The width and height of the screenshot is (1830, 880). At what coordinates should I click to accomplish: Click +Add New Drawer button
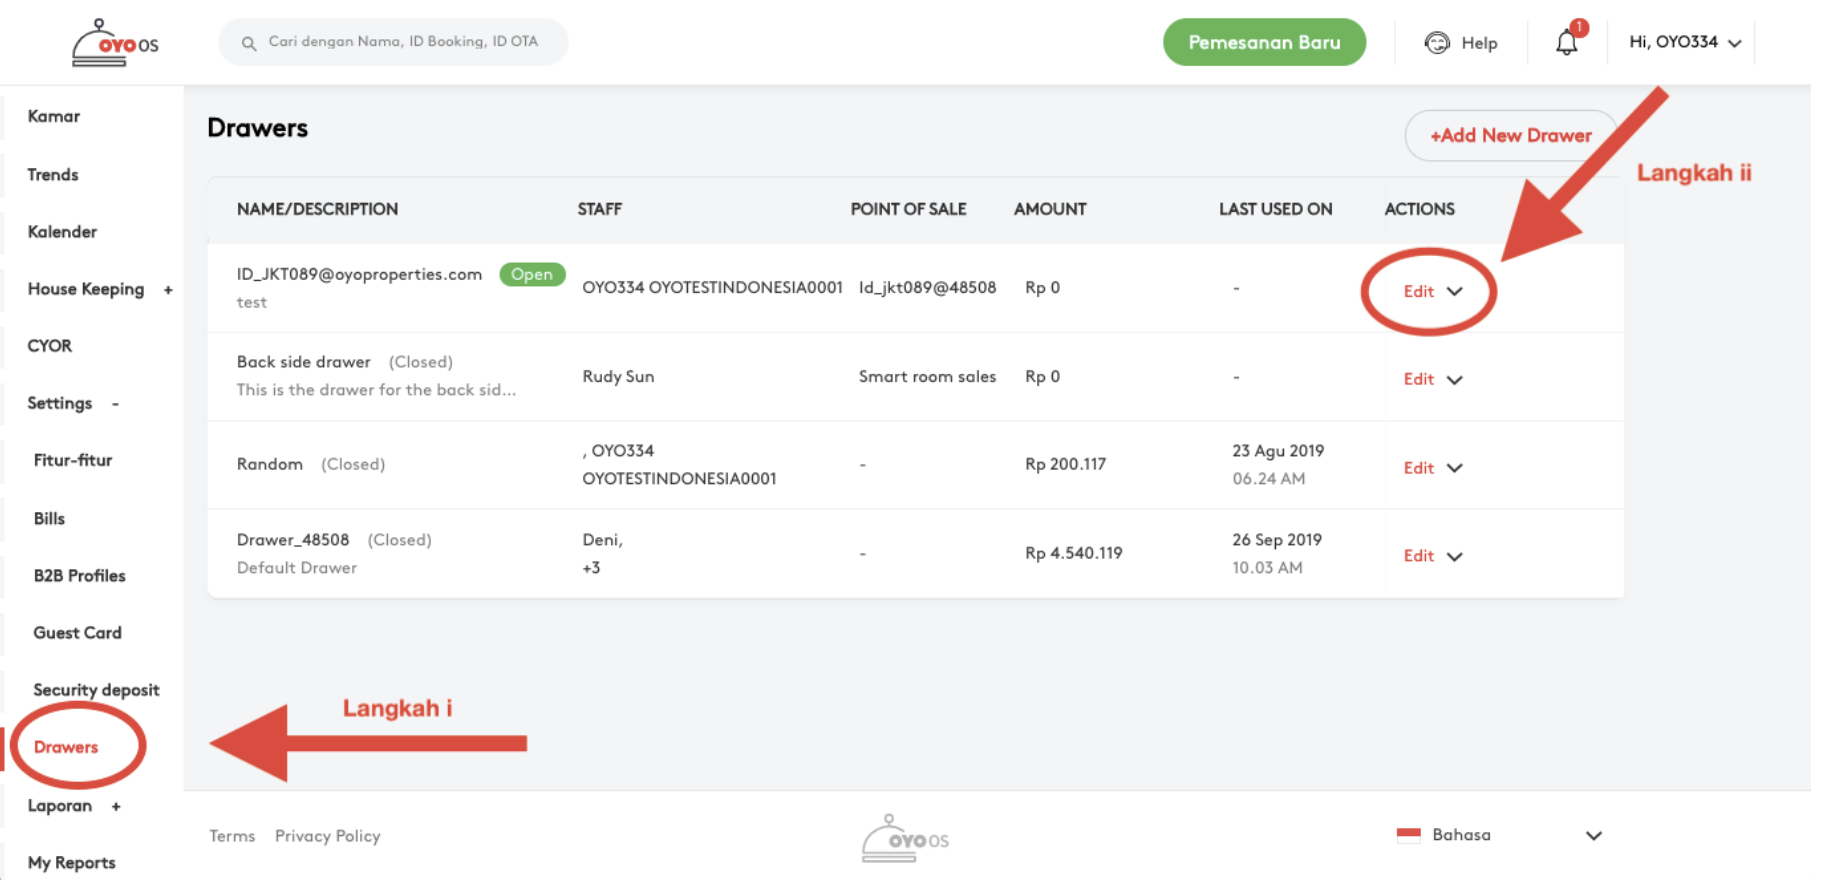coord(1510,135)
